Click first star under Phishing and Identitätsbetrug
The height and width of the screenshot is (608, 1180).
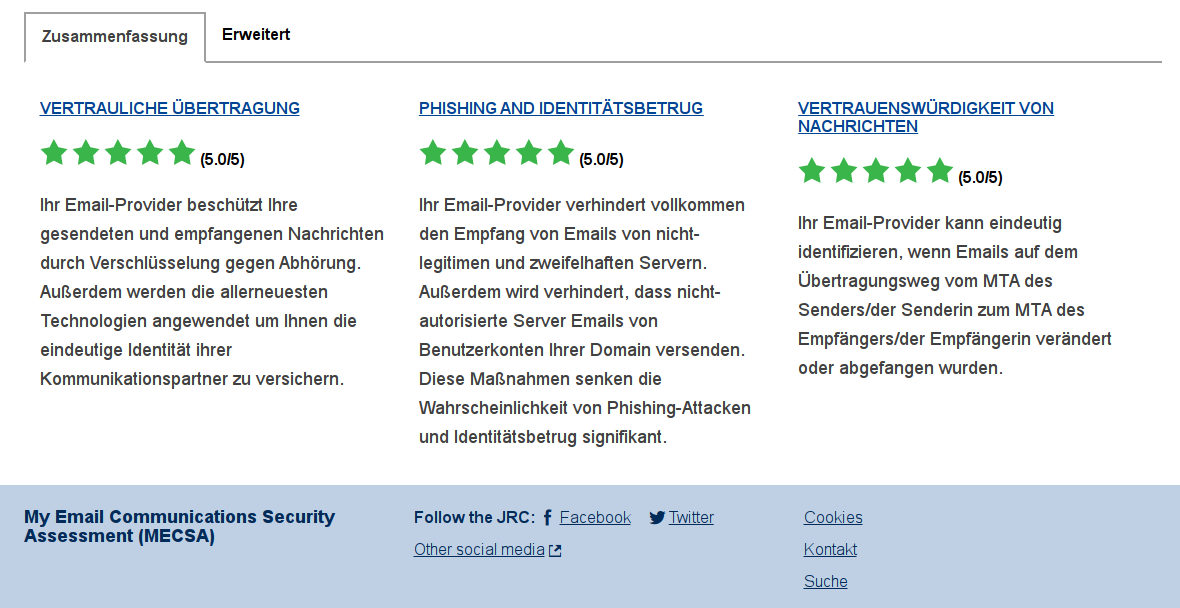click(x=433, y=153)
